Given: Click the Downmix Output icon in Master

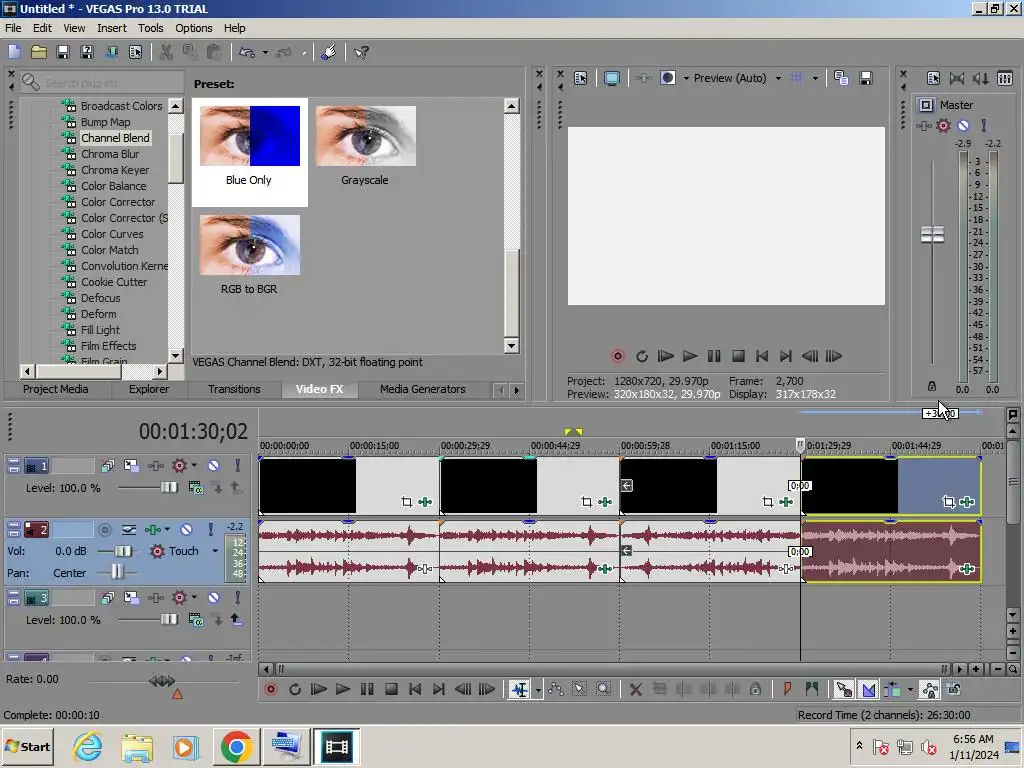Looking at the screenshot, I should click(957, 78).
